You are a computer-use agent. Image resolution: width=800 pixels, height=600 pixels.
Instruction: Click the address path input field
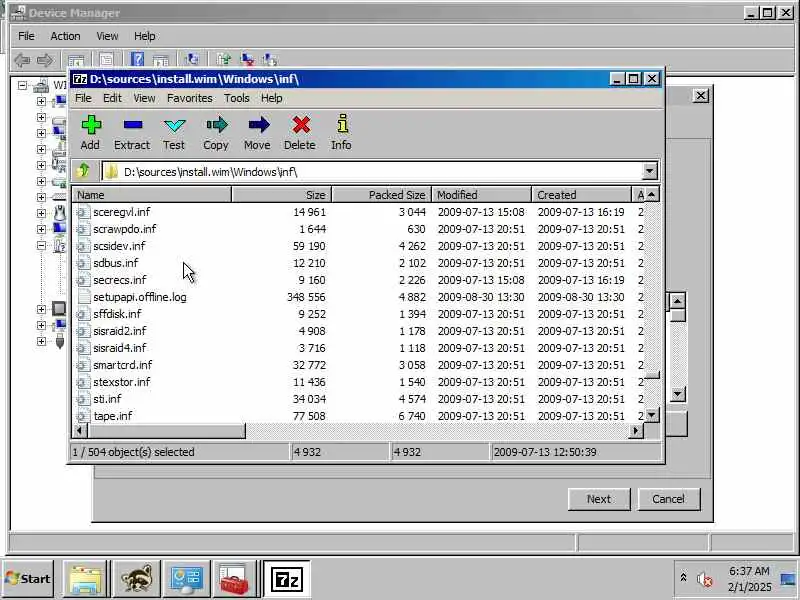(372, 171)
